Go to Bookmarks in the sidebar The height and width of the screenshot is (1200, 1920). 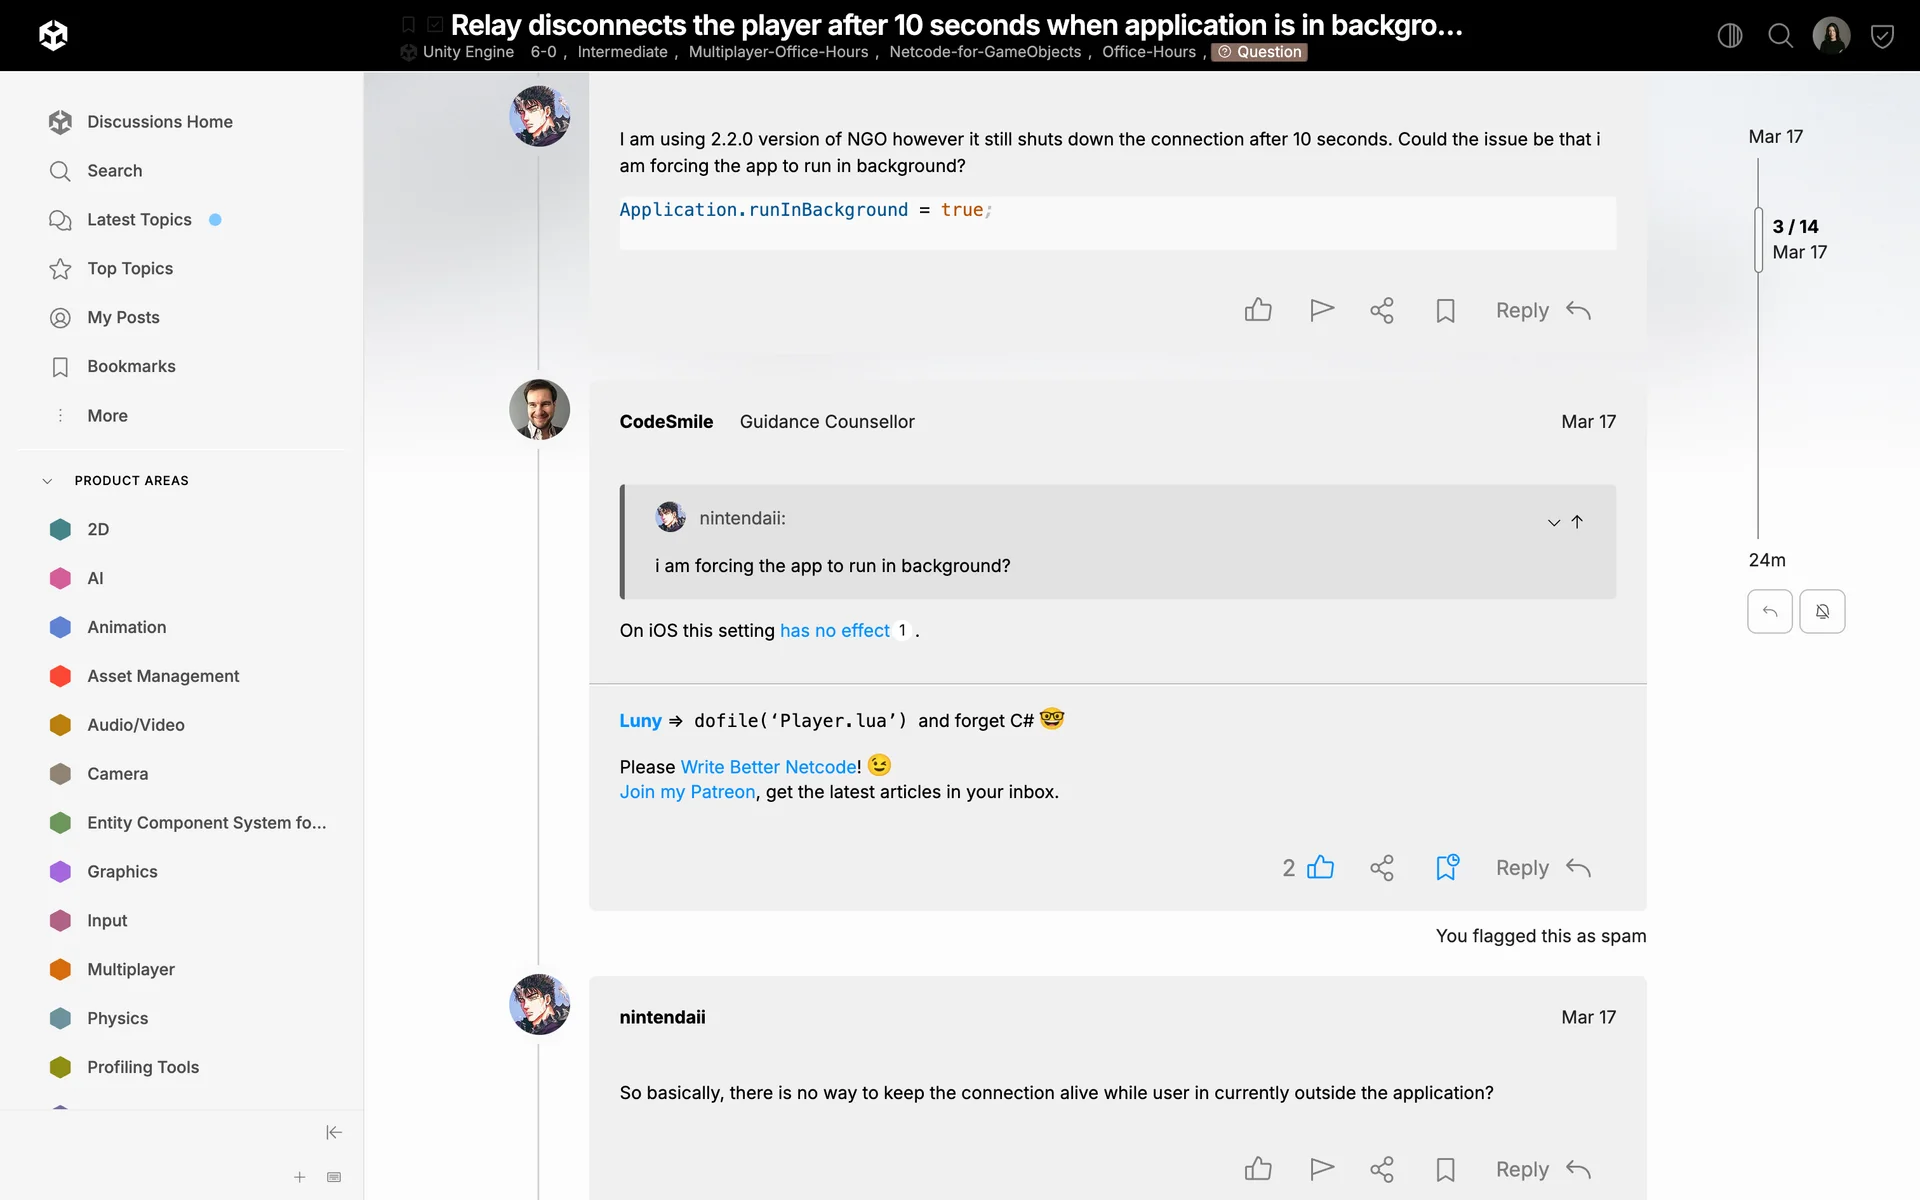pyautogui.click(x=131, y=367)
